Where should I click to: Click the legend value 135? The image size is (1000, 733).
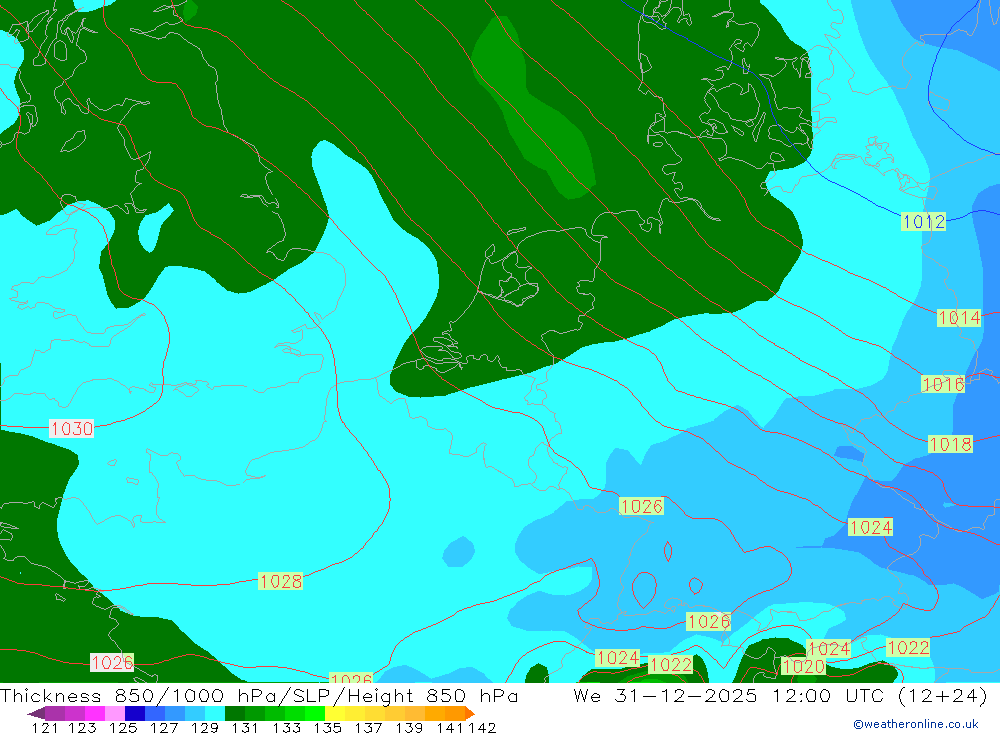(x=328, y=727)
